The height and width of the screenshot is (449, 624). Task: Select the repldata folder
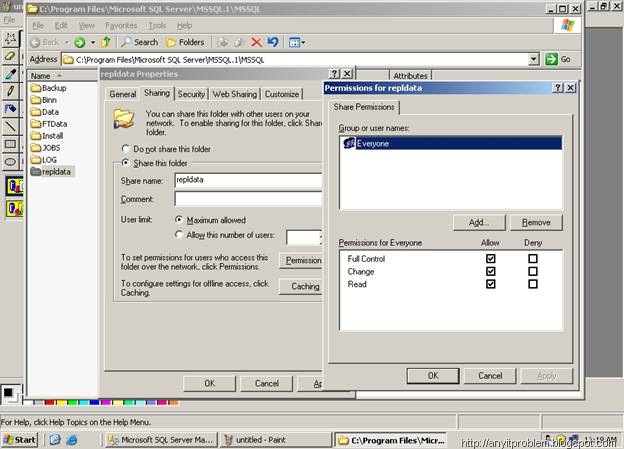click(51, 172)
